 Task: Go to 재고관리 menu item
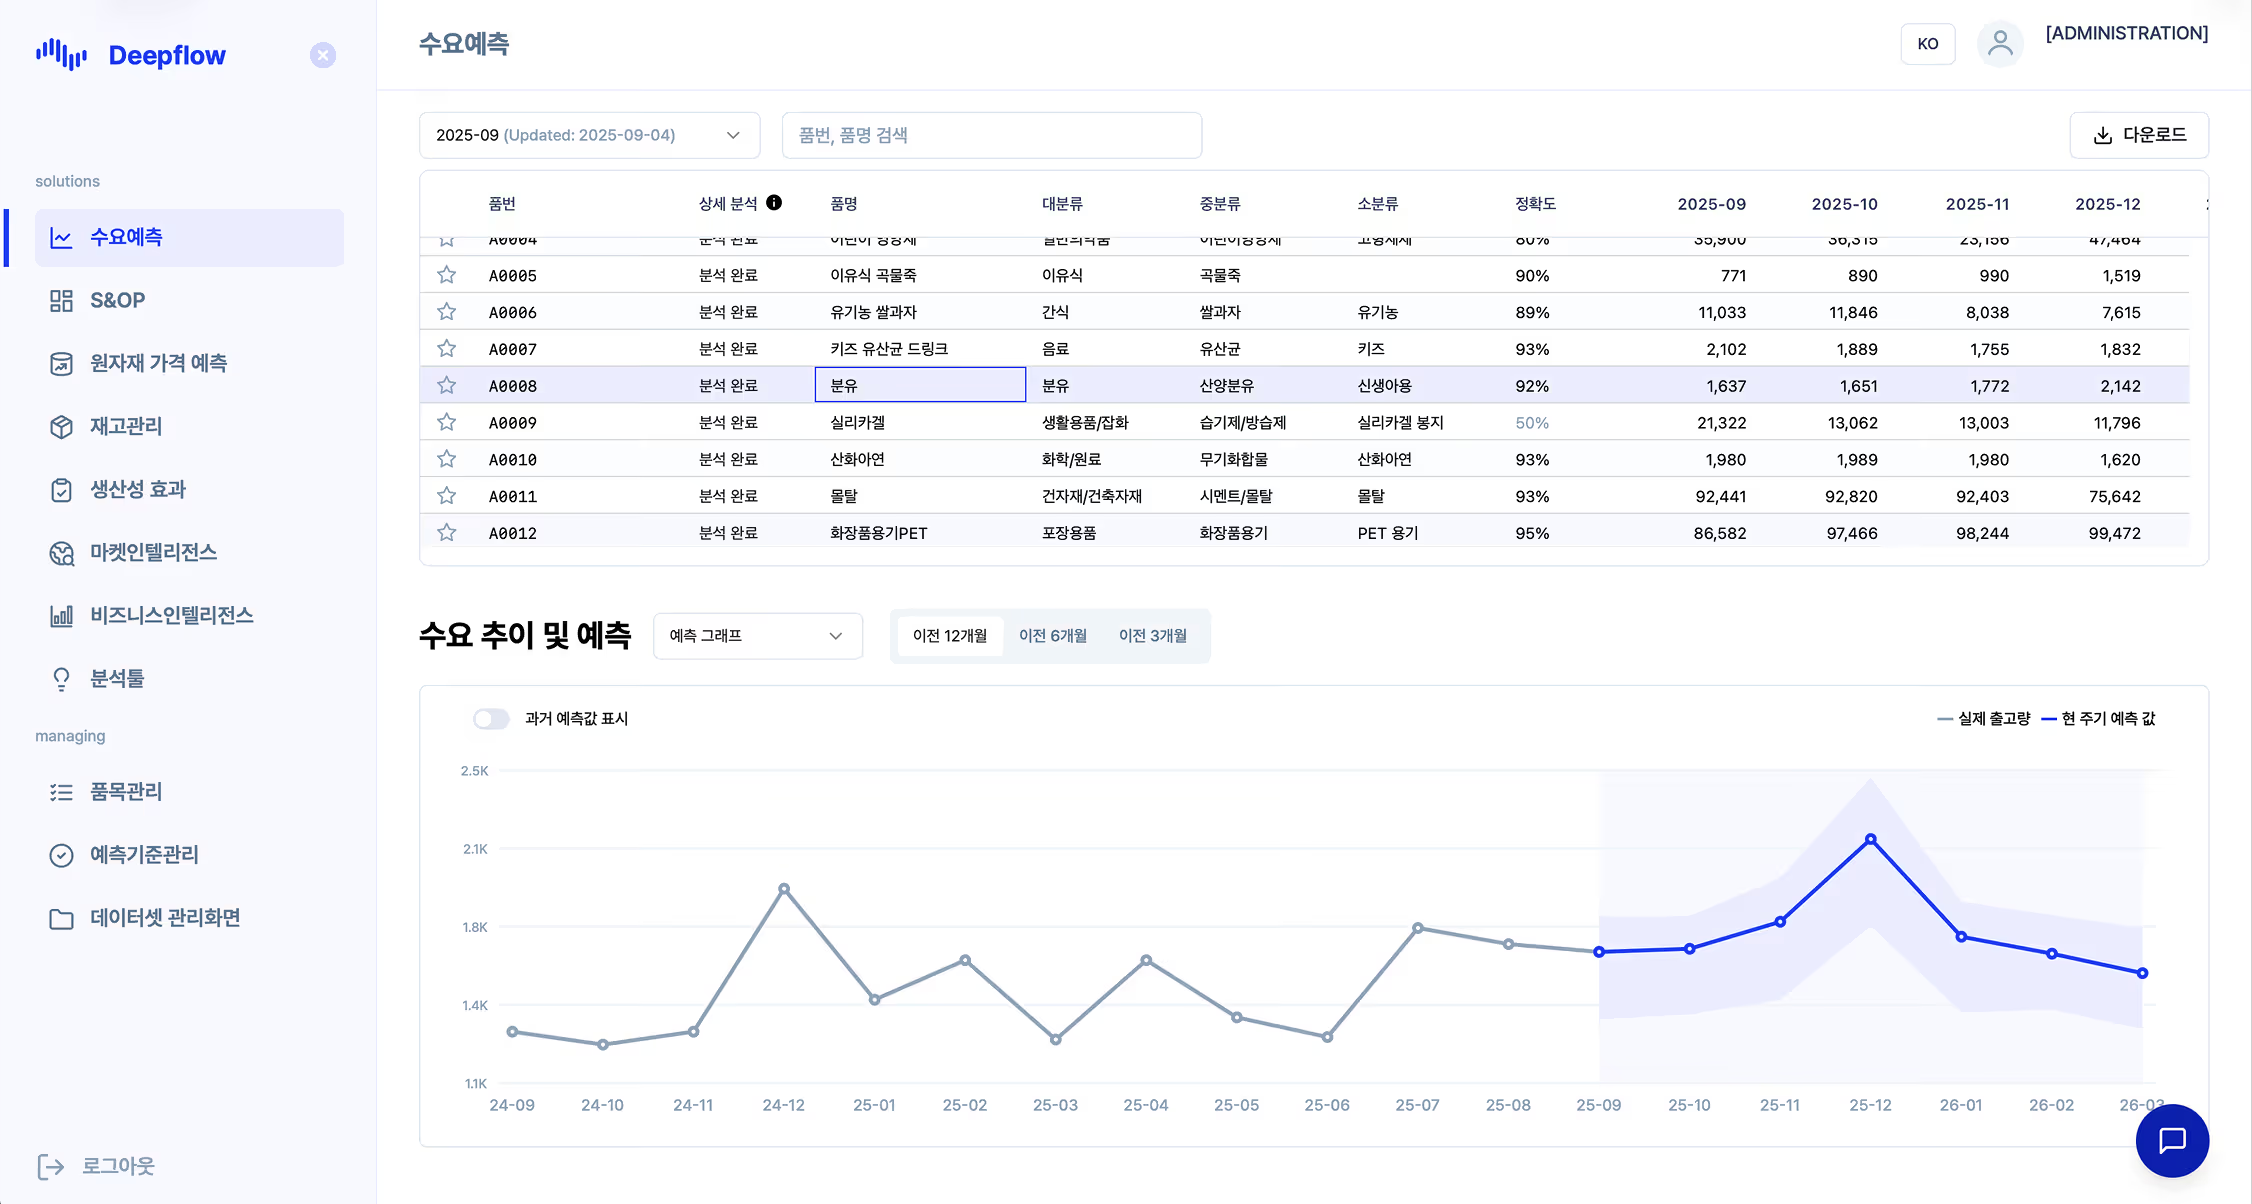pyautogui.click(x=189, y=426)
